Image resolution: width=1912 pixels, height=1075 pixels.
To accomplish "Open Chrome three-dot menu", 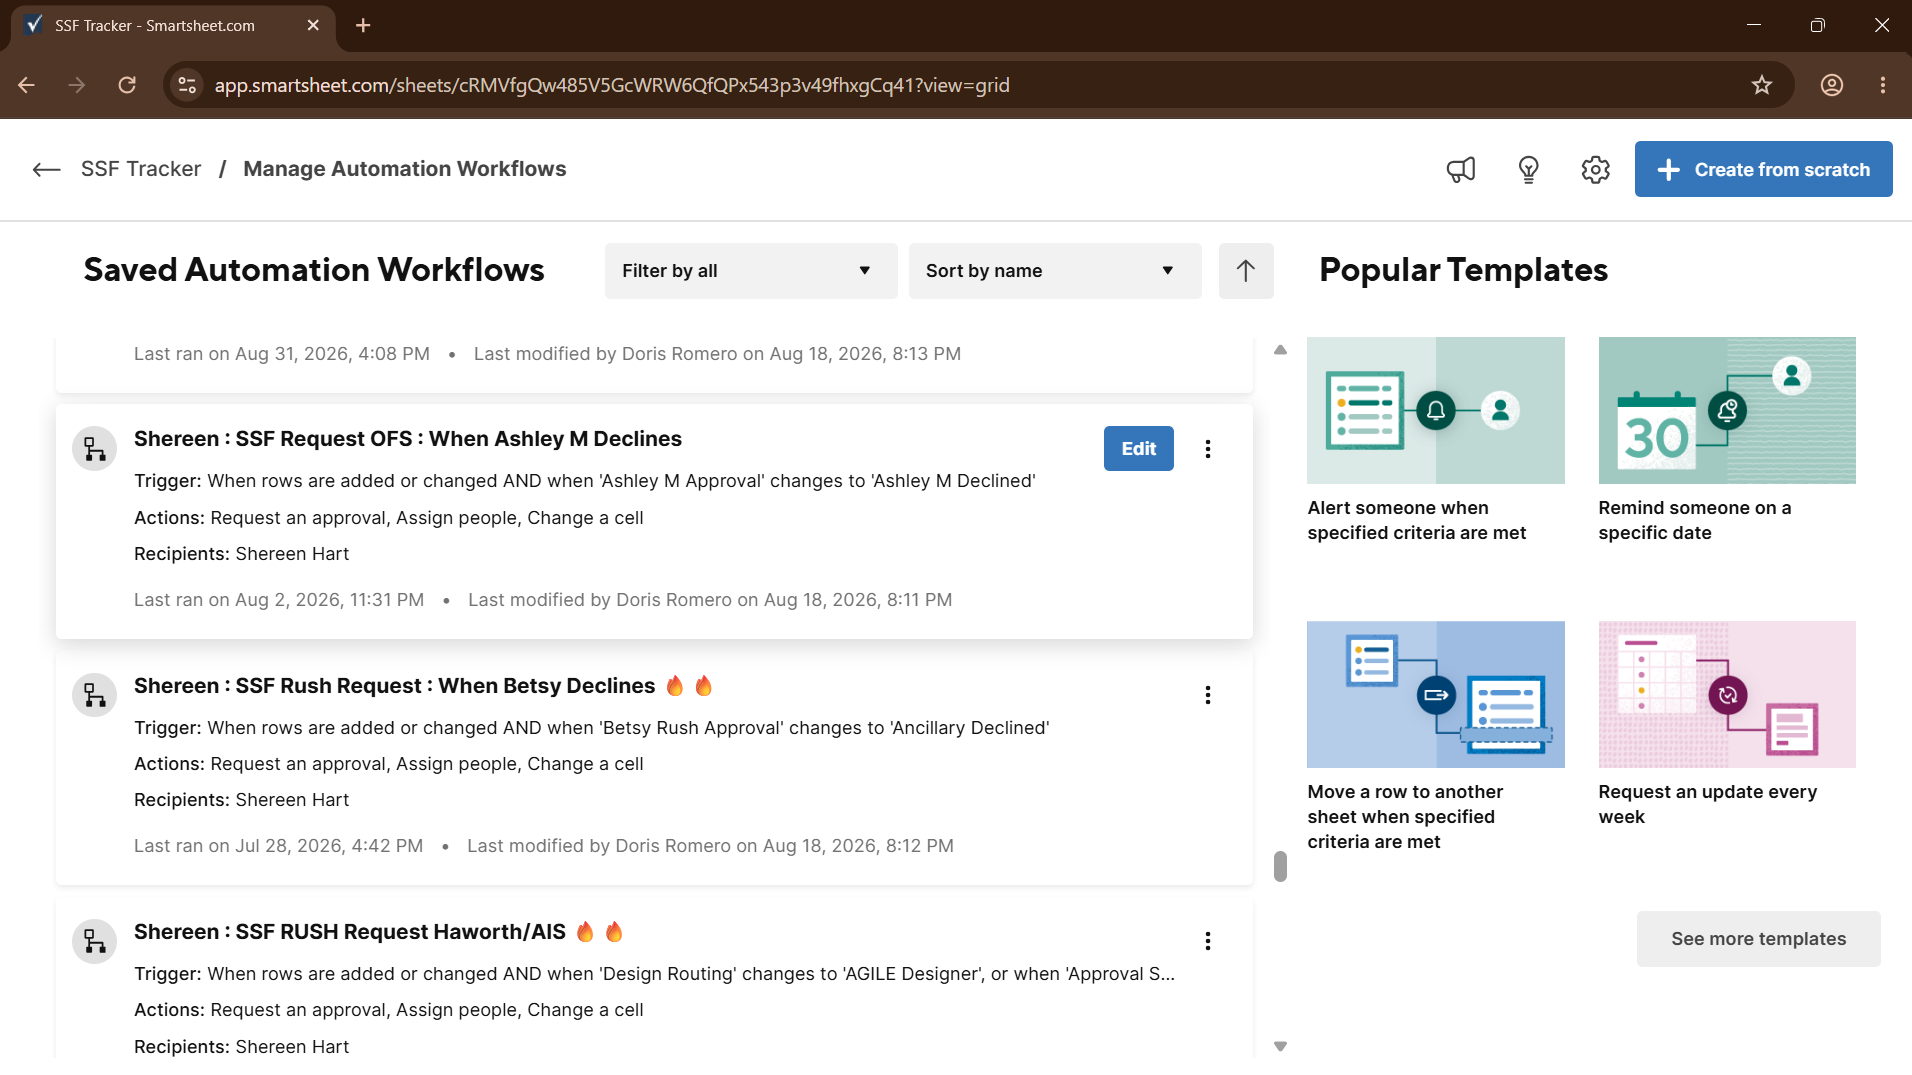I will (1882, 85).
